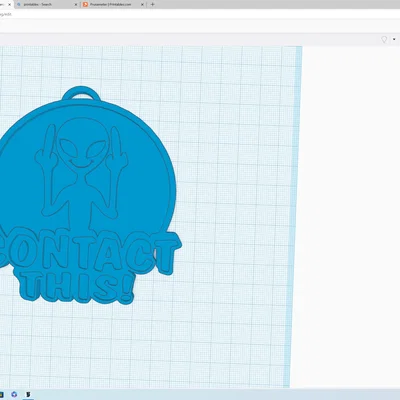This screenshot has height=400, width=400.
Task: Close the active editor tab
Action: (10, 5)
